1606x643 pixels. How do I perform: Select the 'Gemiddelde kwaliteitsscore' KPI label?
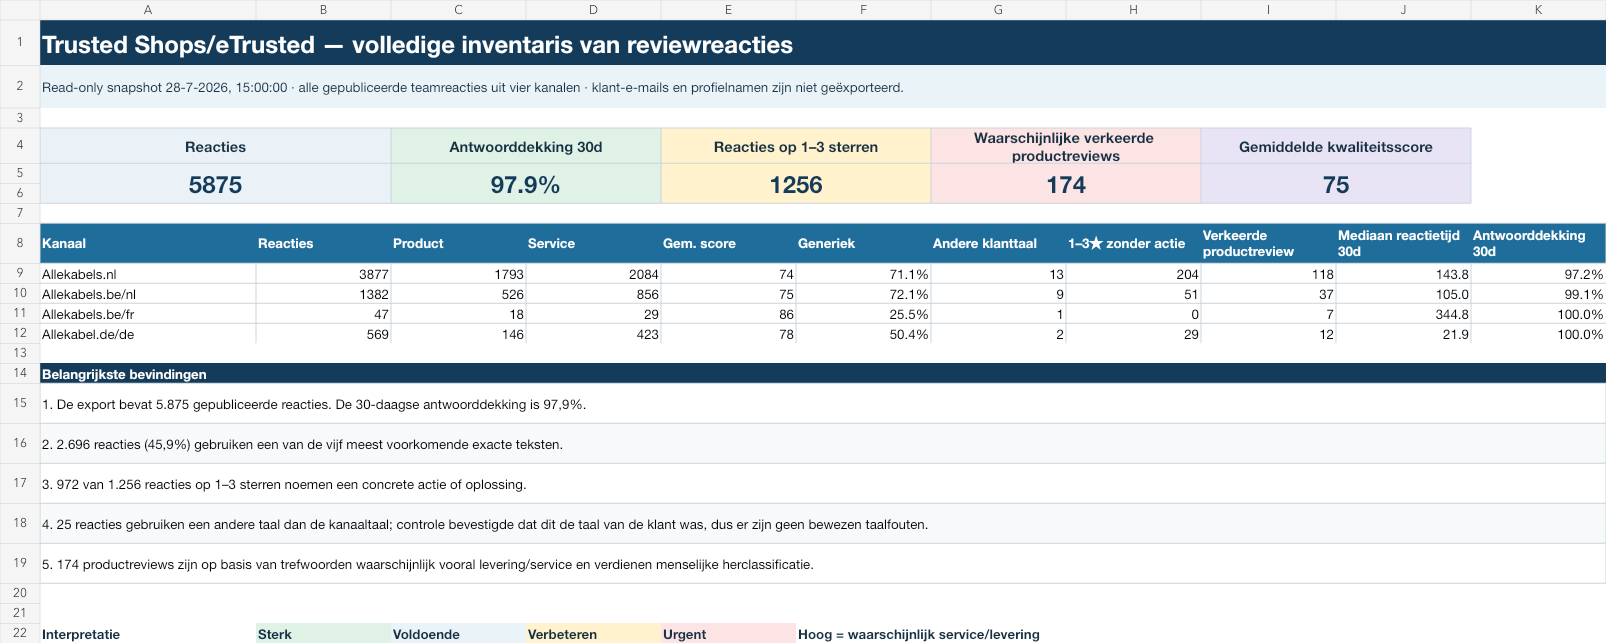1336,146
